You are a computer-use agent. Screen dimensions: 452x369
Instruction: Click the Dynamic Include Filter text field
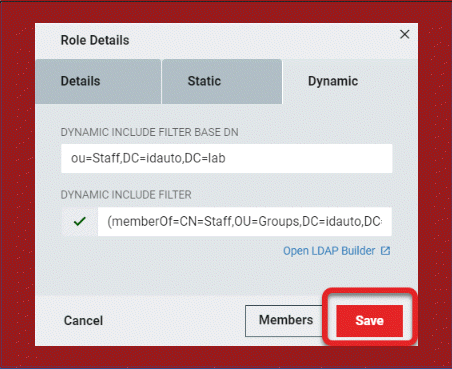coord(245,222)
